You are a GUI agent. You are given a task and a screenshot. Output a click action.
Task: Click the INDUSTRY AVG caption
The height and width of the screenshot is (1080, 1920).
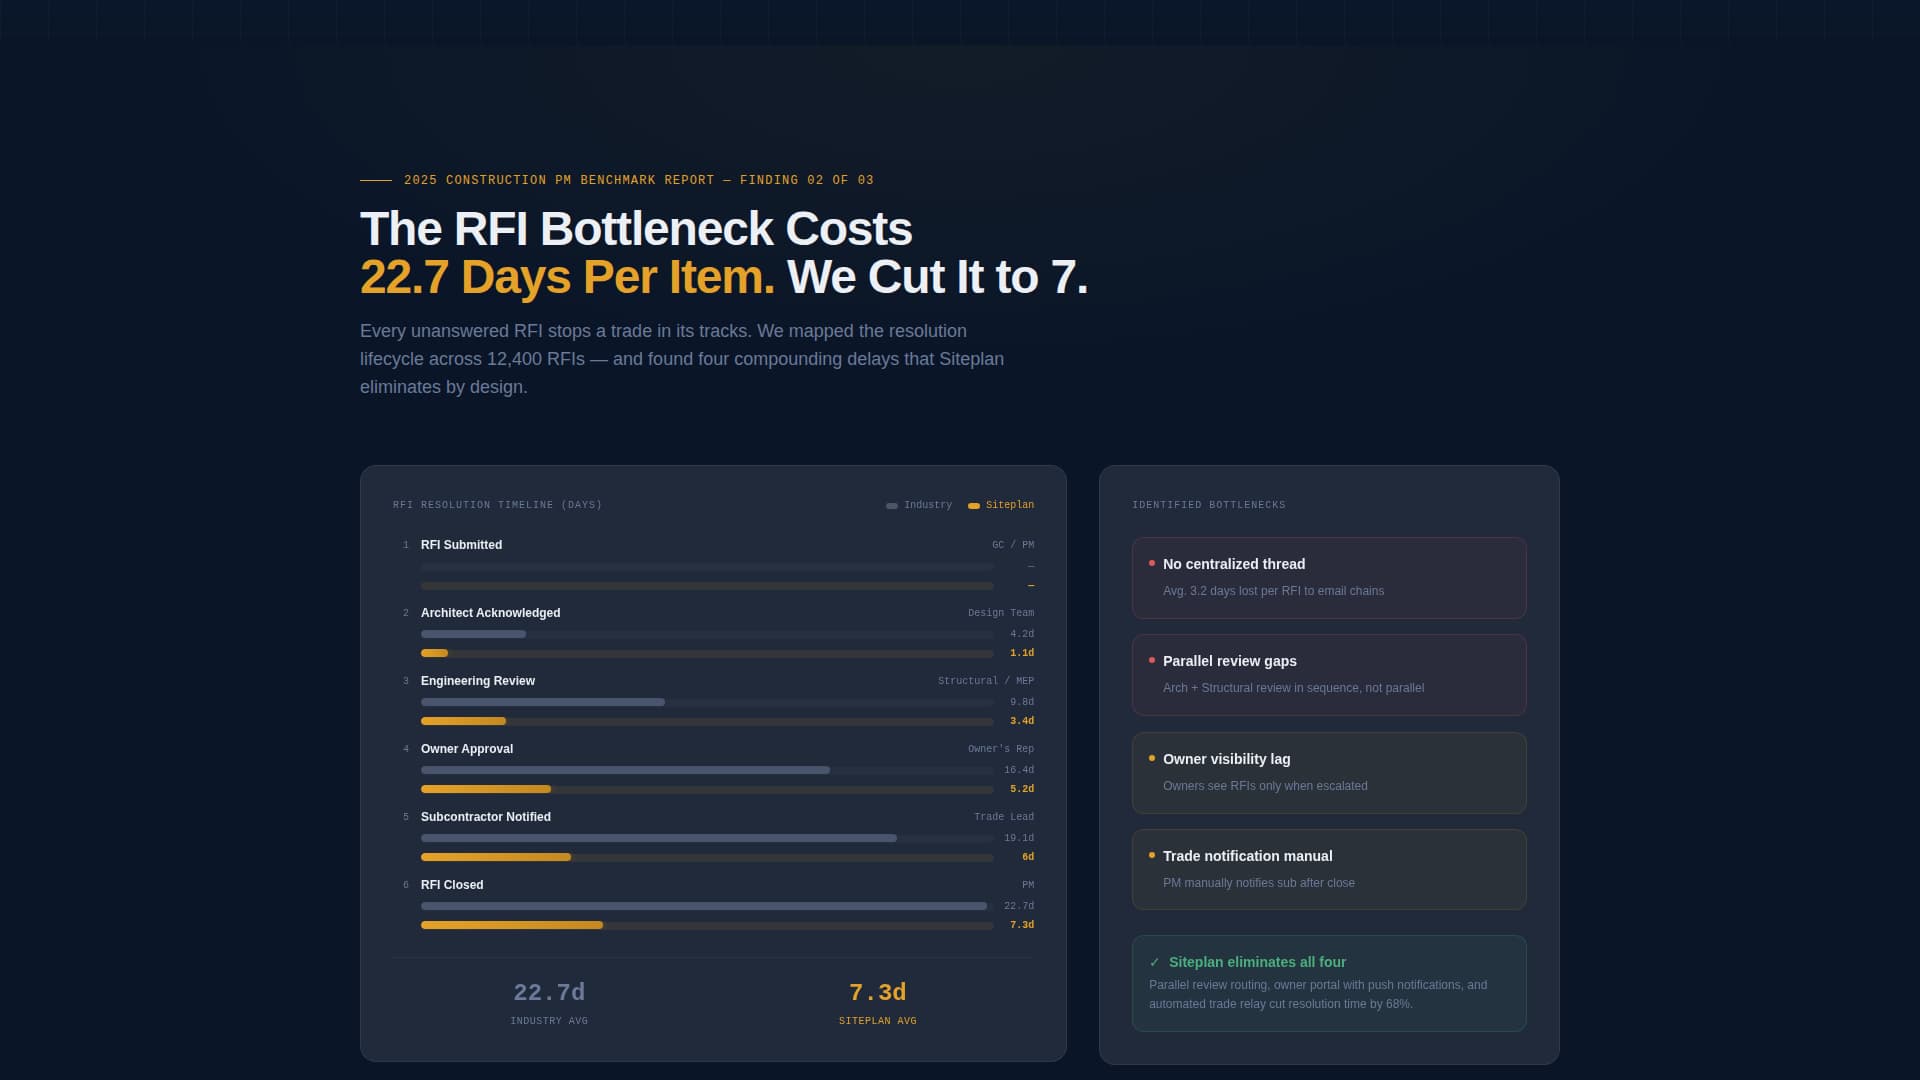coord(549,1021)
